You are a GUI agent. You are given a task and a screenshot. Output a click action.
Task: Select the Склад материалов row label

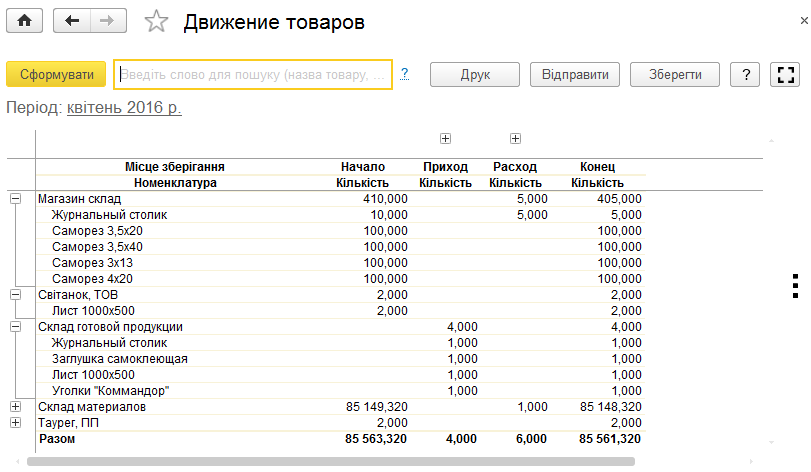click(92, 407)
